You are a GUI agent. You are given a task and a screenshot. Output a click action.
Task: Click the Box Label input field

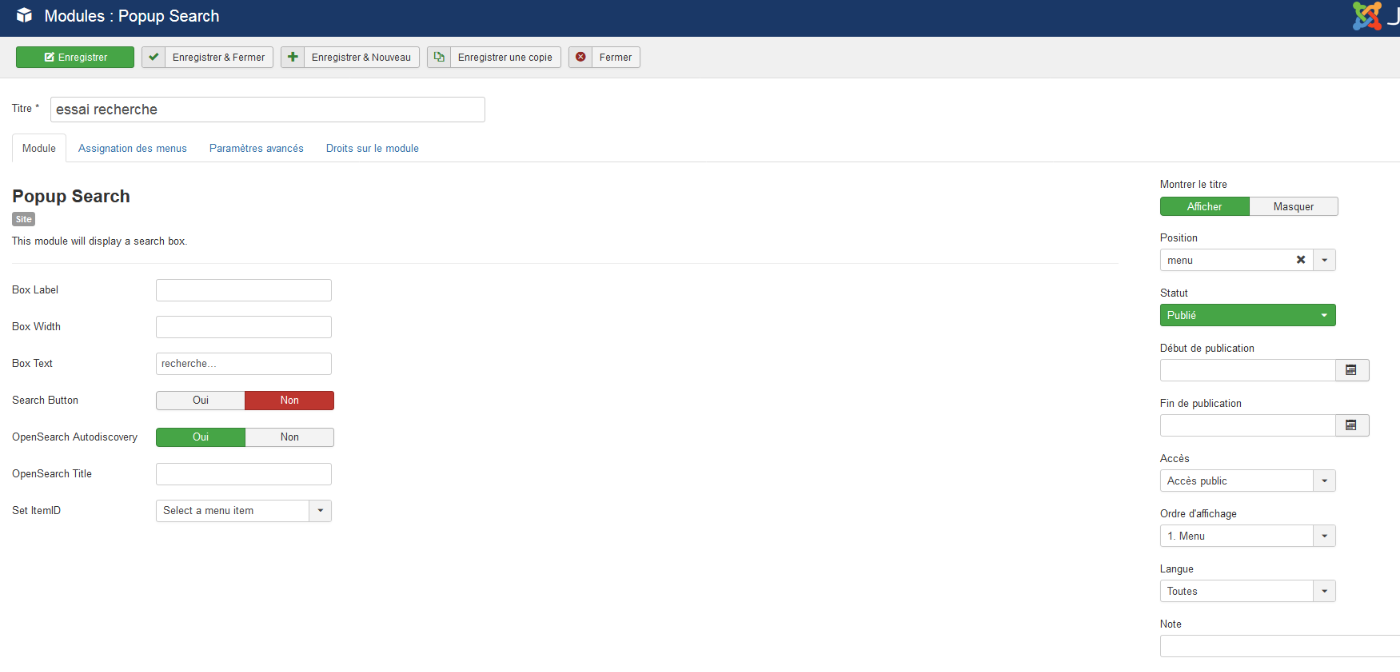[x=243, y=290]
